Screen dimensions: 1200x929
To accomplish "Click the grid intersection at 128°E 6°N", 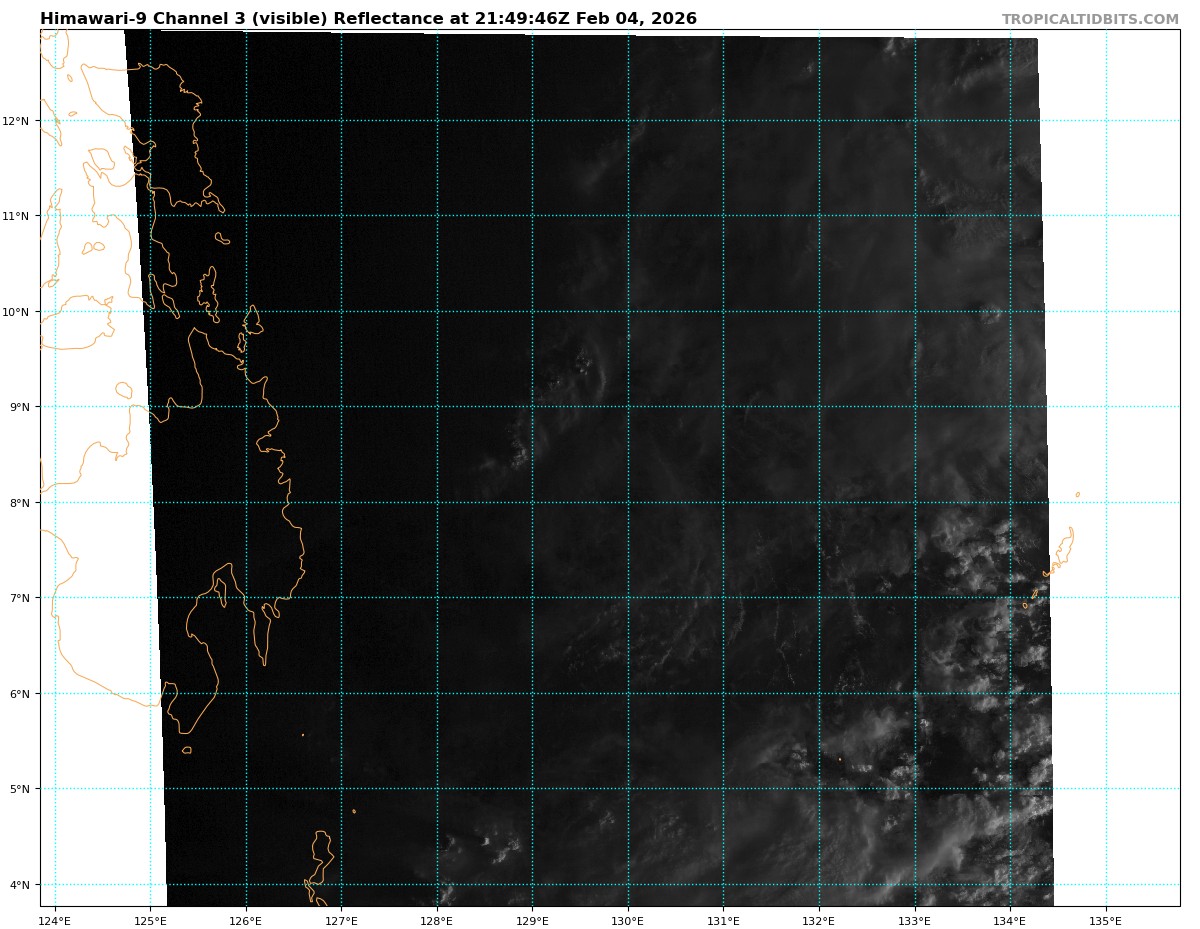I will click(437, 694).
